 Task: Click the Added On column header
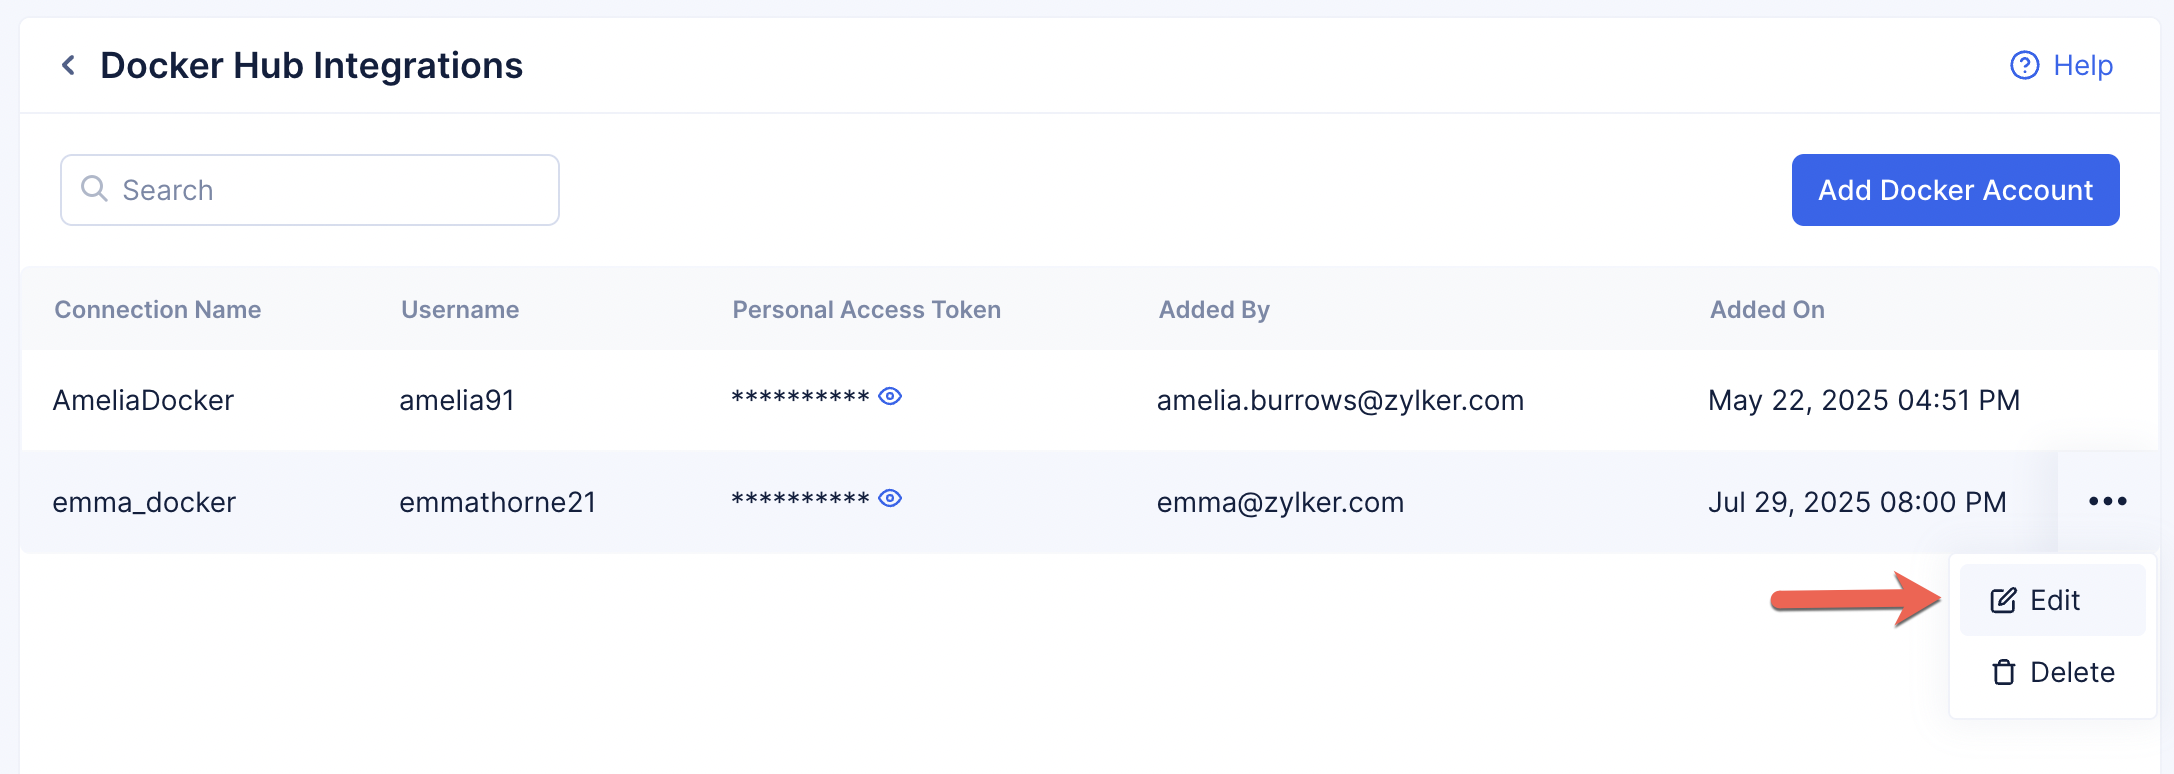coord(1767,310)
